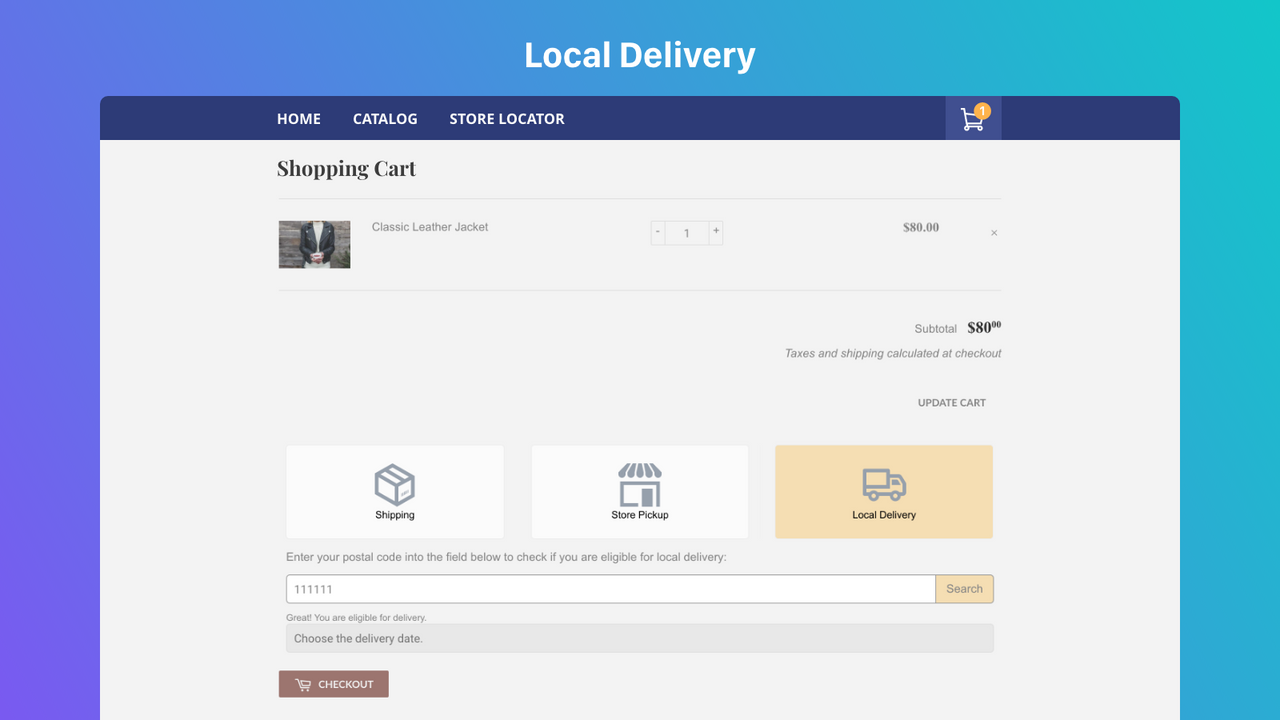This screenshot has width=1280, height=720.
Task: Navigate to the HOME menu item
Action: pyautogui.click(x=298, y=118)
